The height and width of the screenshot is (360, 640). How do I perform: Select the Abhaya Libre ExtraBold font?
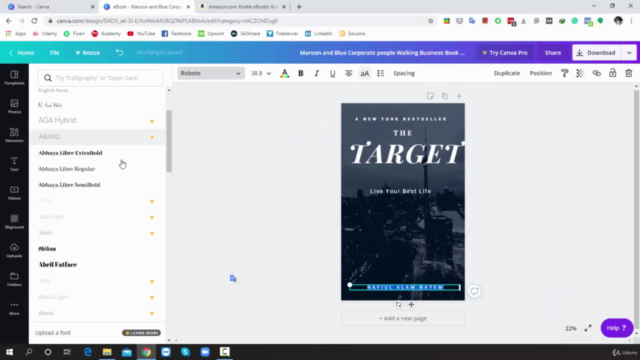pos(97,153)
